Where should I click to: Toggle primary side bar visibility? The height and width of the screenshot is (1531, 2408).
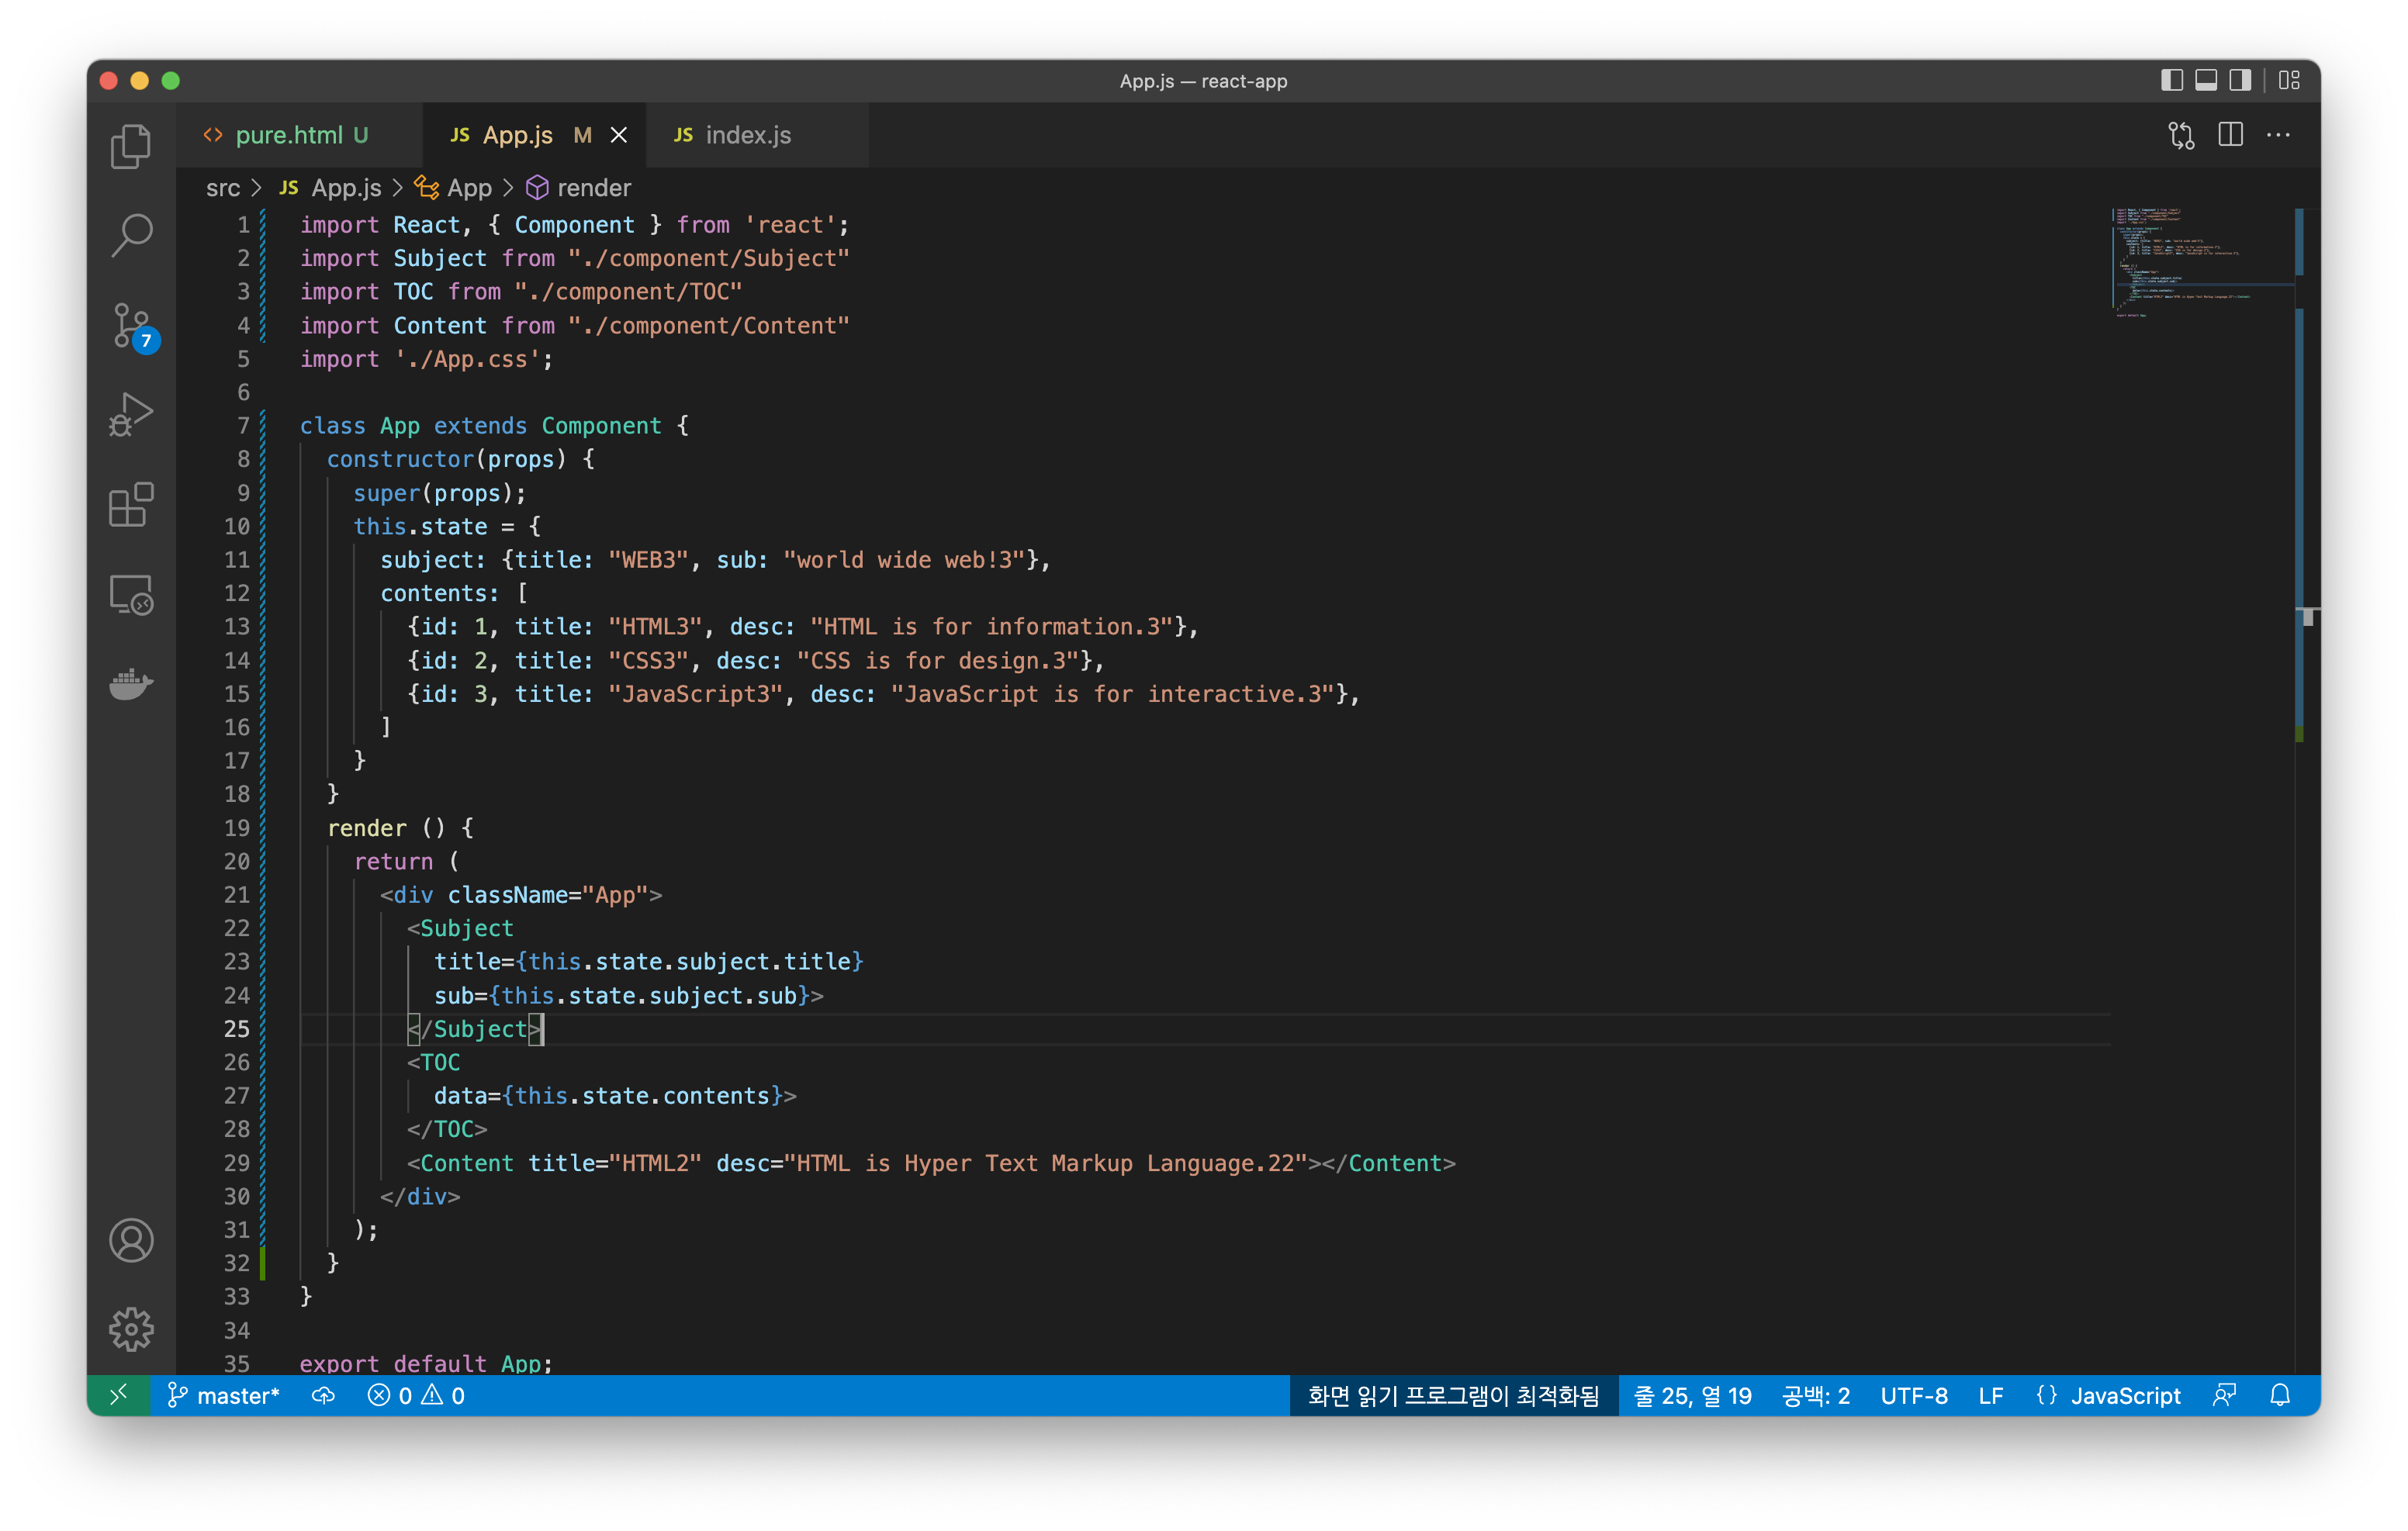click(x=2171, y=81)
